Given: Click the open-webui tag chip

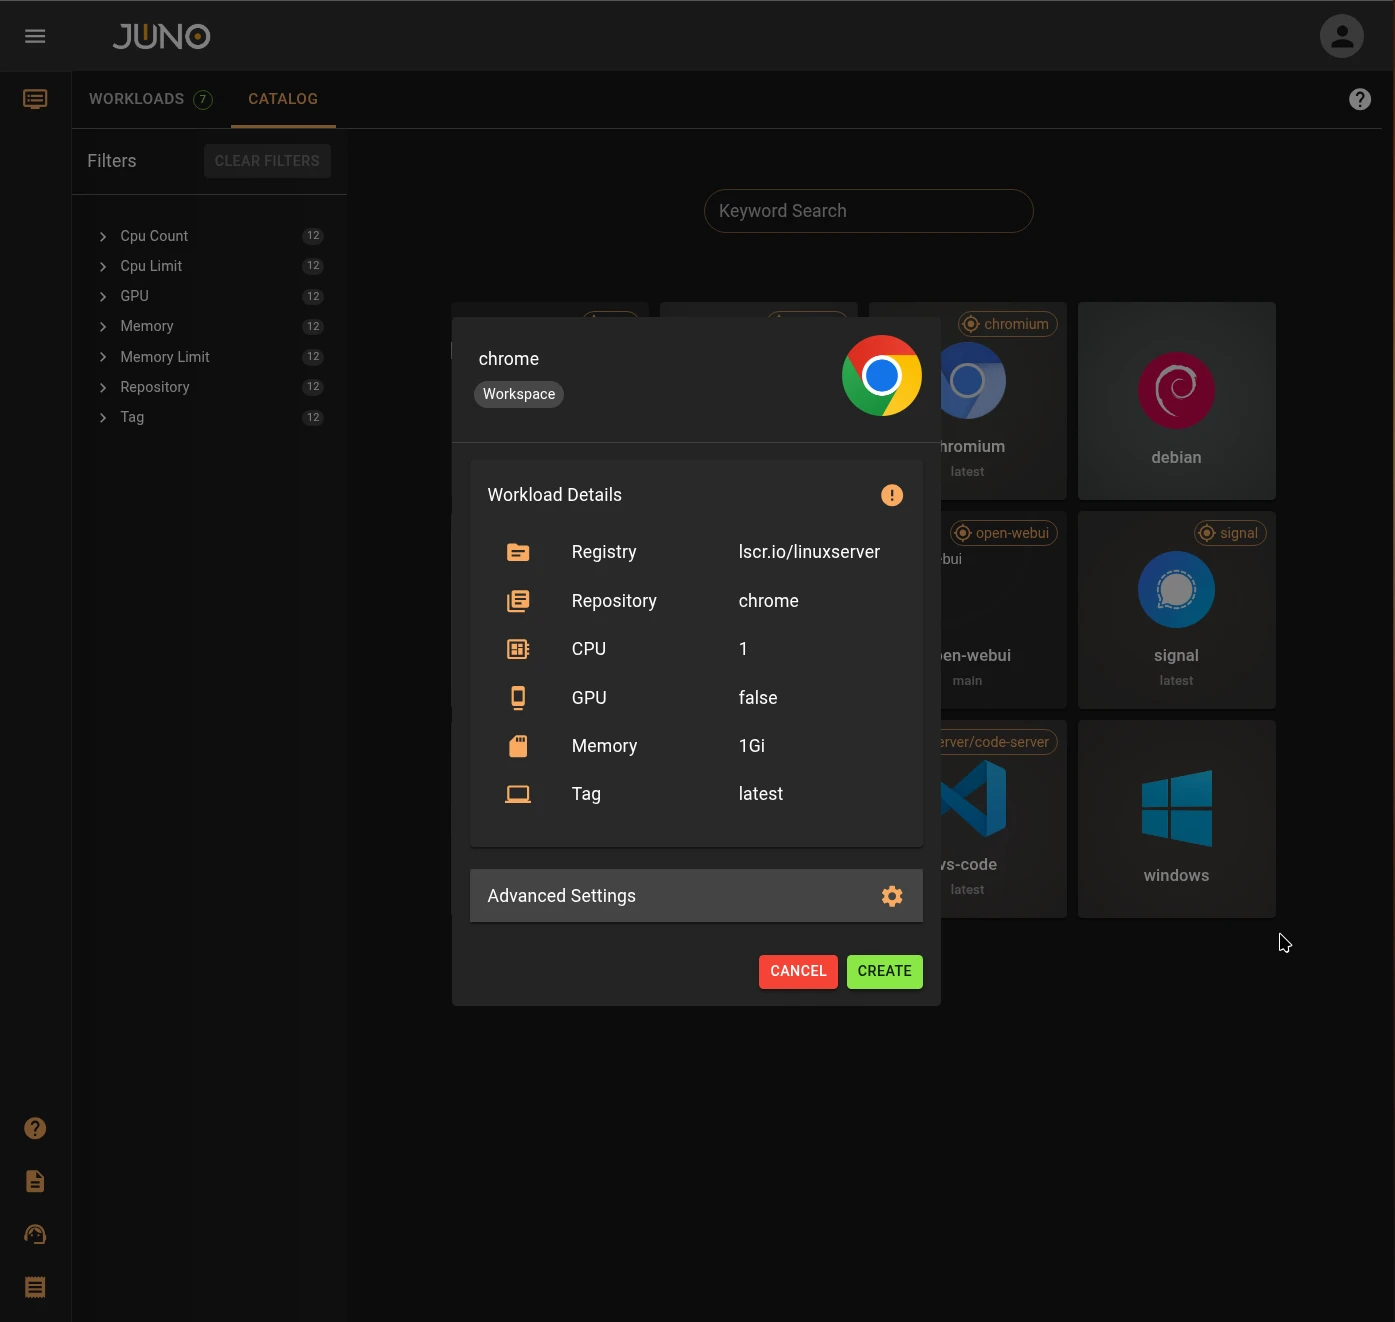Looking at the screenshot, I should click(1003, 533).
